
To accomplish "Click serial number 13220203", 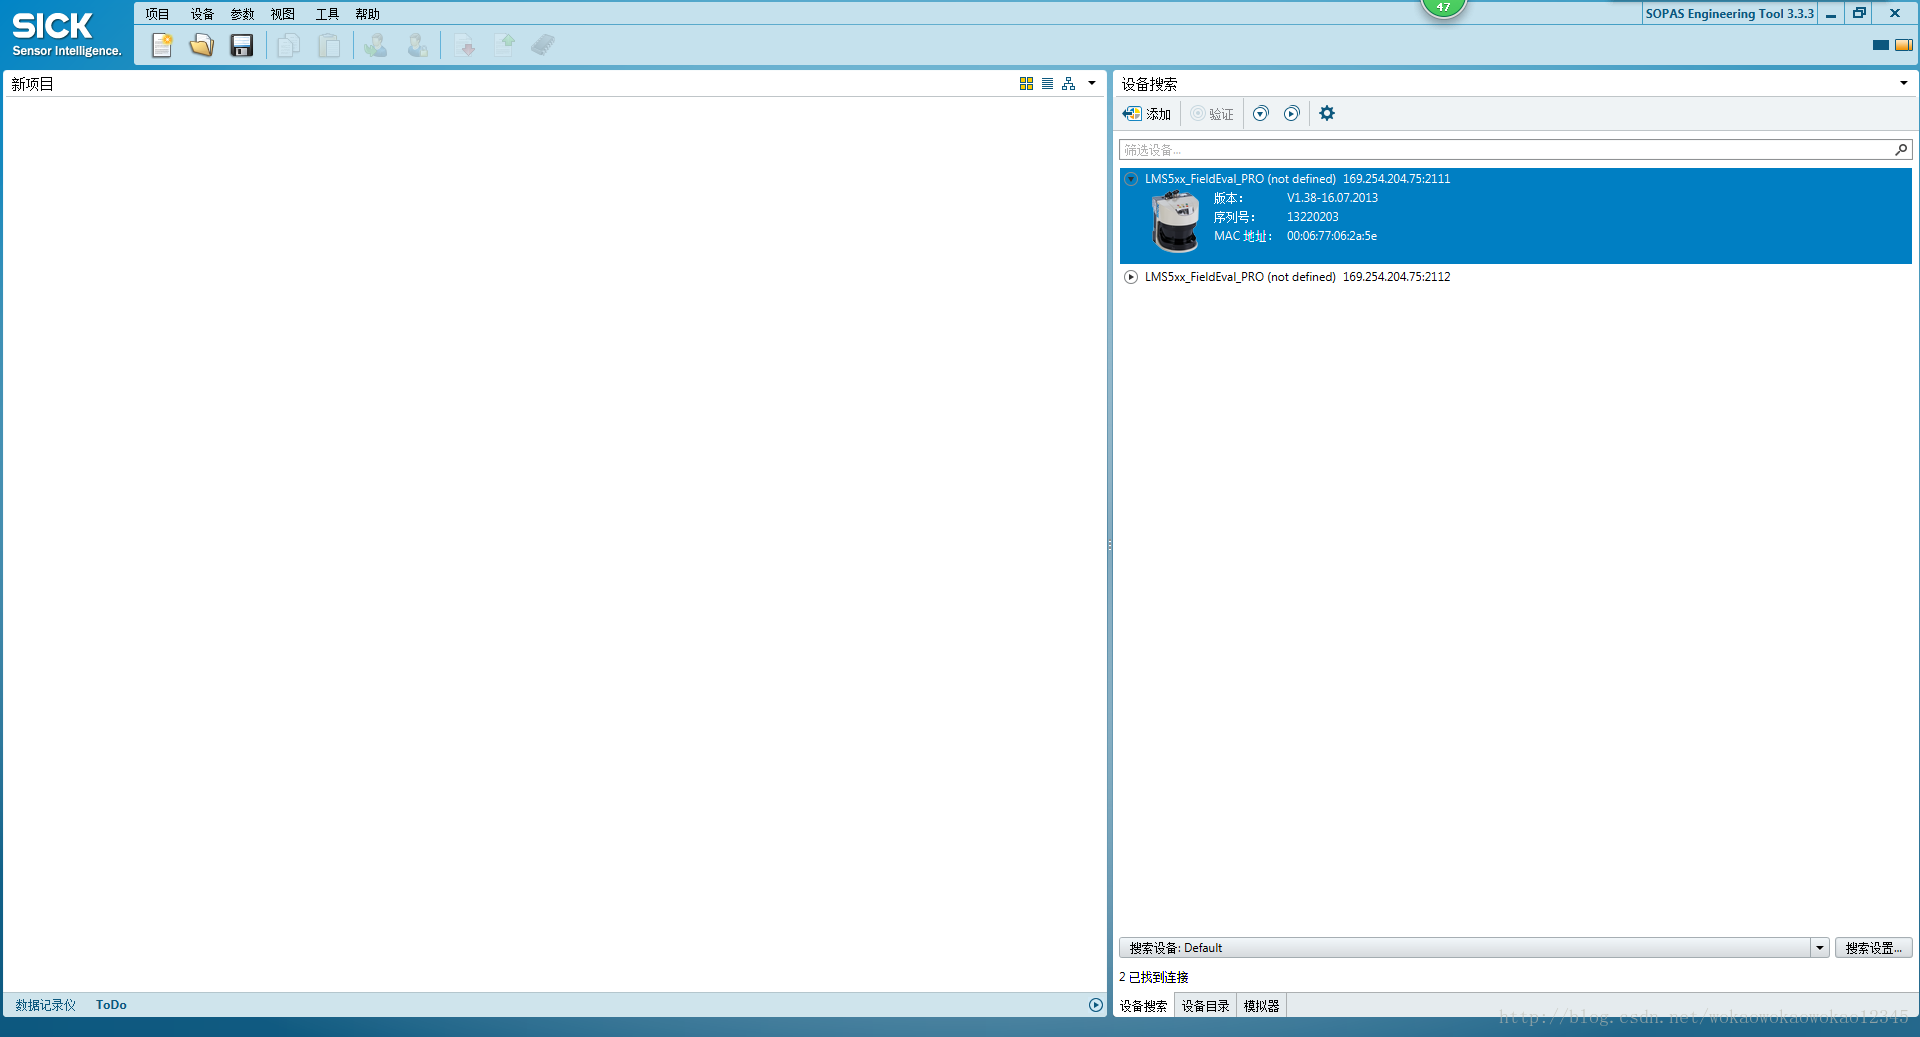I will (x=1312, y=217).
